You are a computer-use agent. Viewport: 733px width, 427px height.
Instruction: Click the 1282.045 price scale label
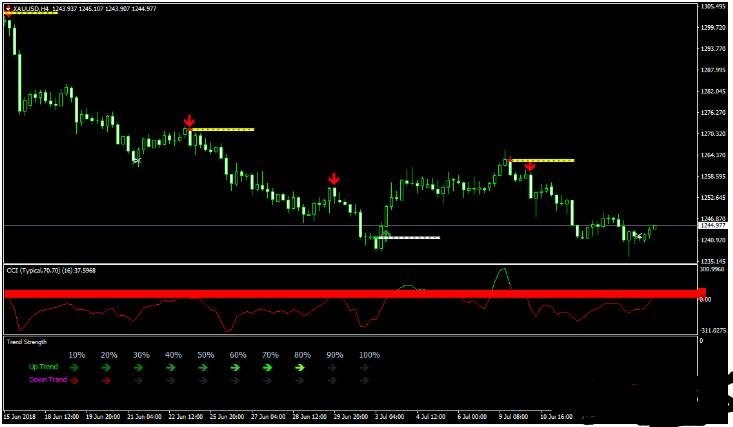(712, 92)
